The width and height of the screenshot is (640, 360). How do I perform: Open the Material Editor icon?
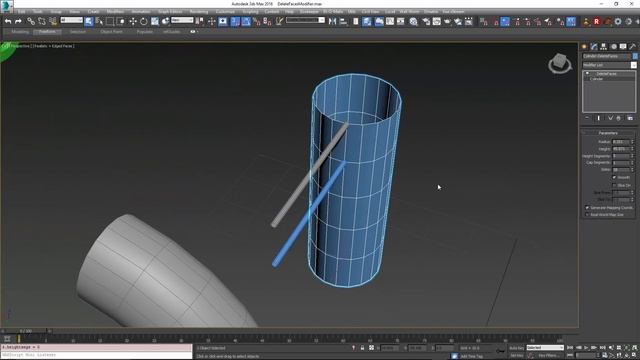(x=413, y=21)
